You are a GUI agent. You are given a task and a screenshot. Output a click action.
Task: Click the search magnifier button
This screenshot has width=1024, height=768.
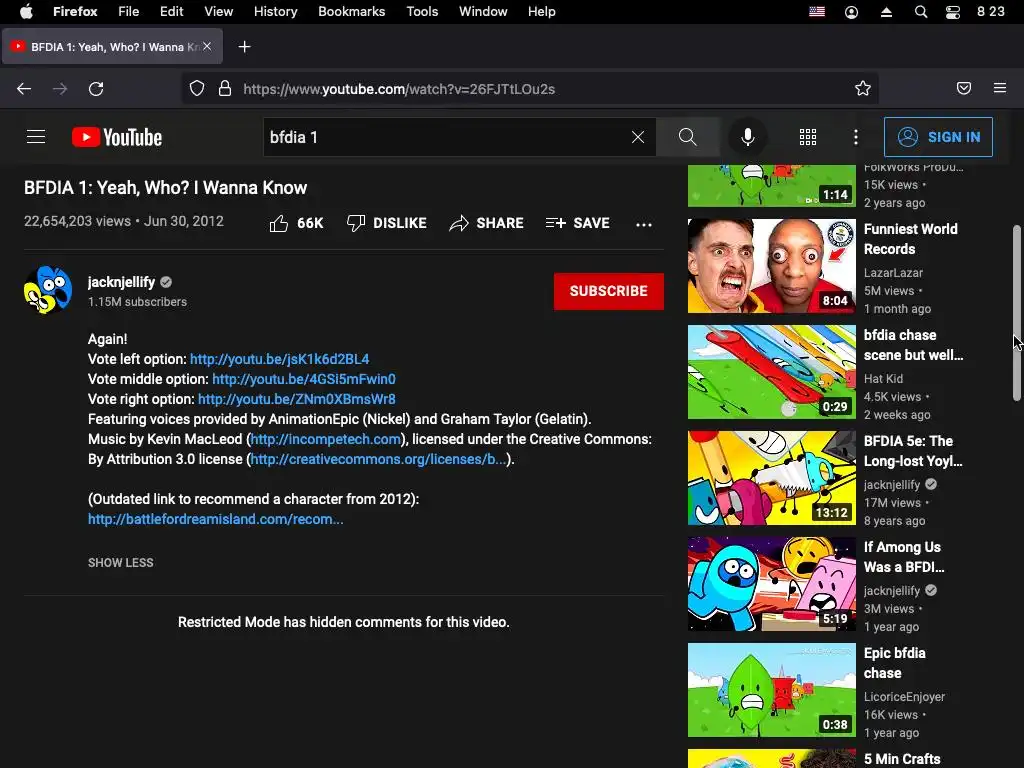click(688, 137)
